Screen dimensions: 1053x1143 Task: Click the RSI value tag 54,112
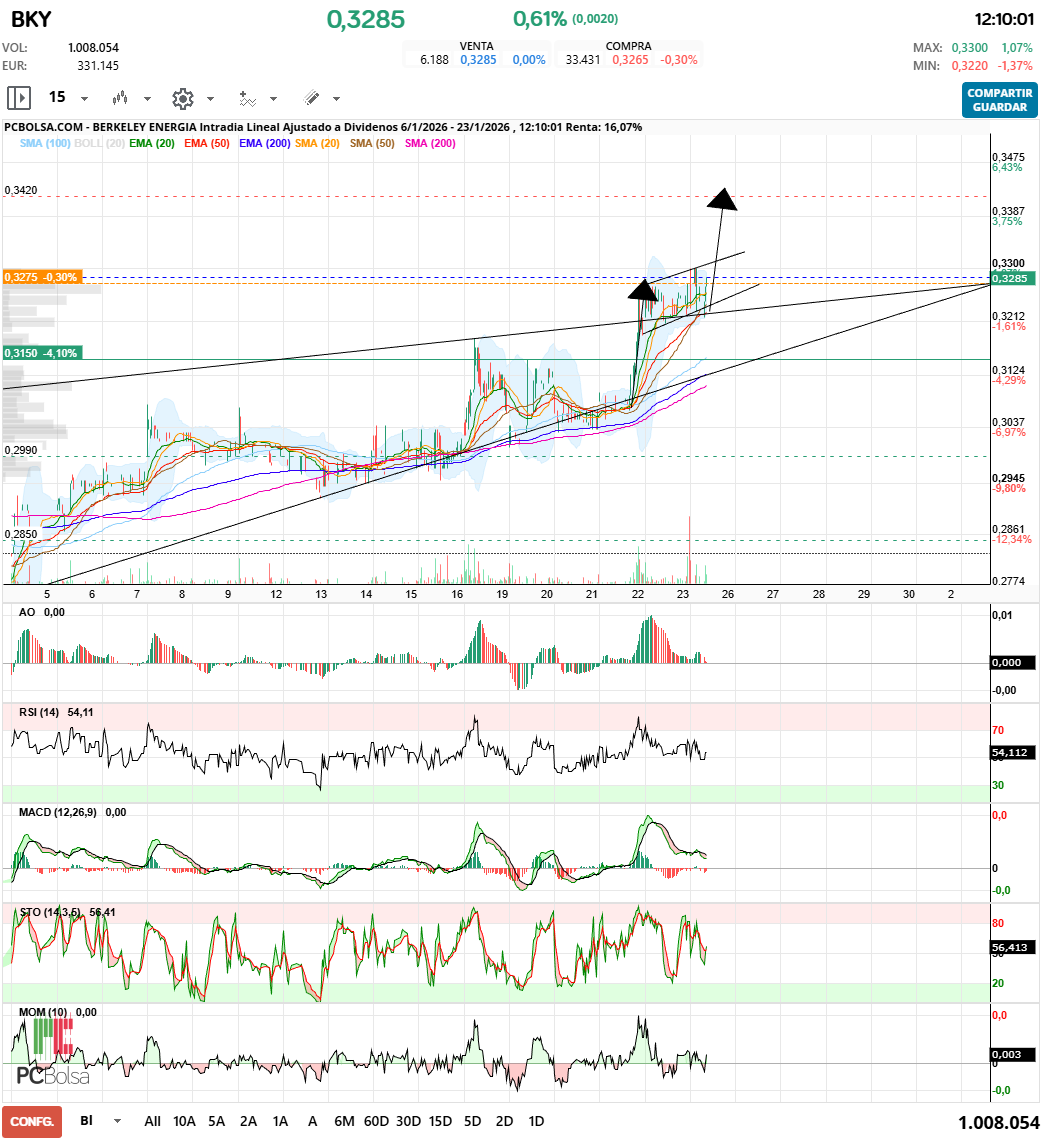1011,752
